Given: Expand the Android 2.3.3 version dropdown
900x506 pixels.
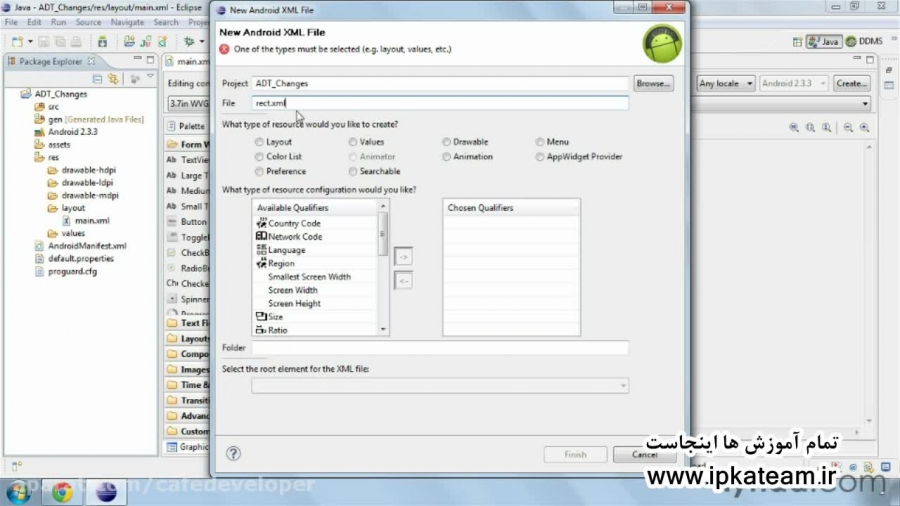Looking at the screenshot, I should point(794,83).
